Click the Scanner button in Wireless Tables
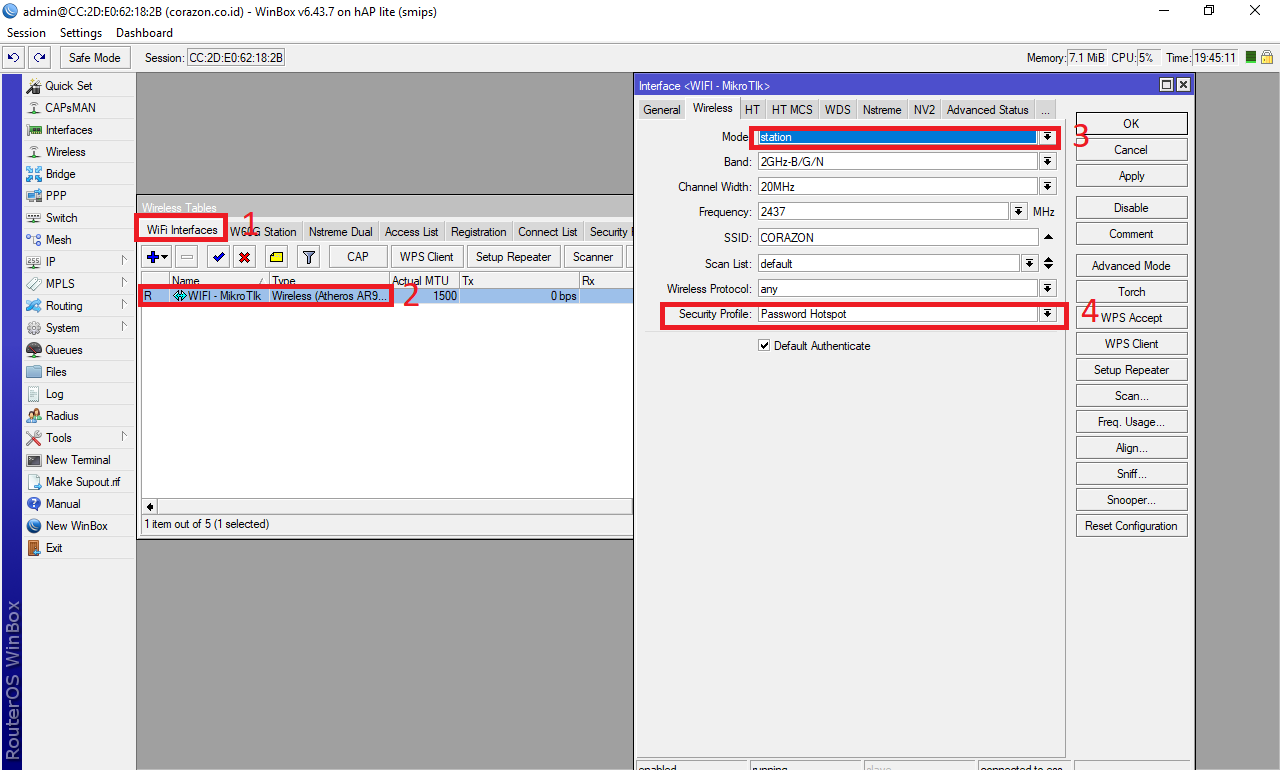Viewport: 1280px width, 770px height. pyautogui.click(x=593, y=257)
